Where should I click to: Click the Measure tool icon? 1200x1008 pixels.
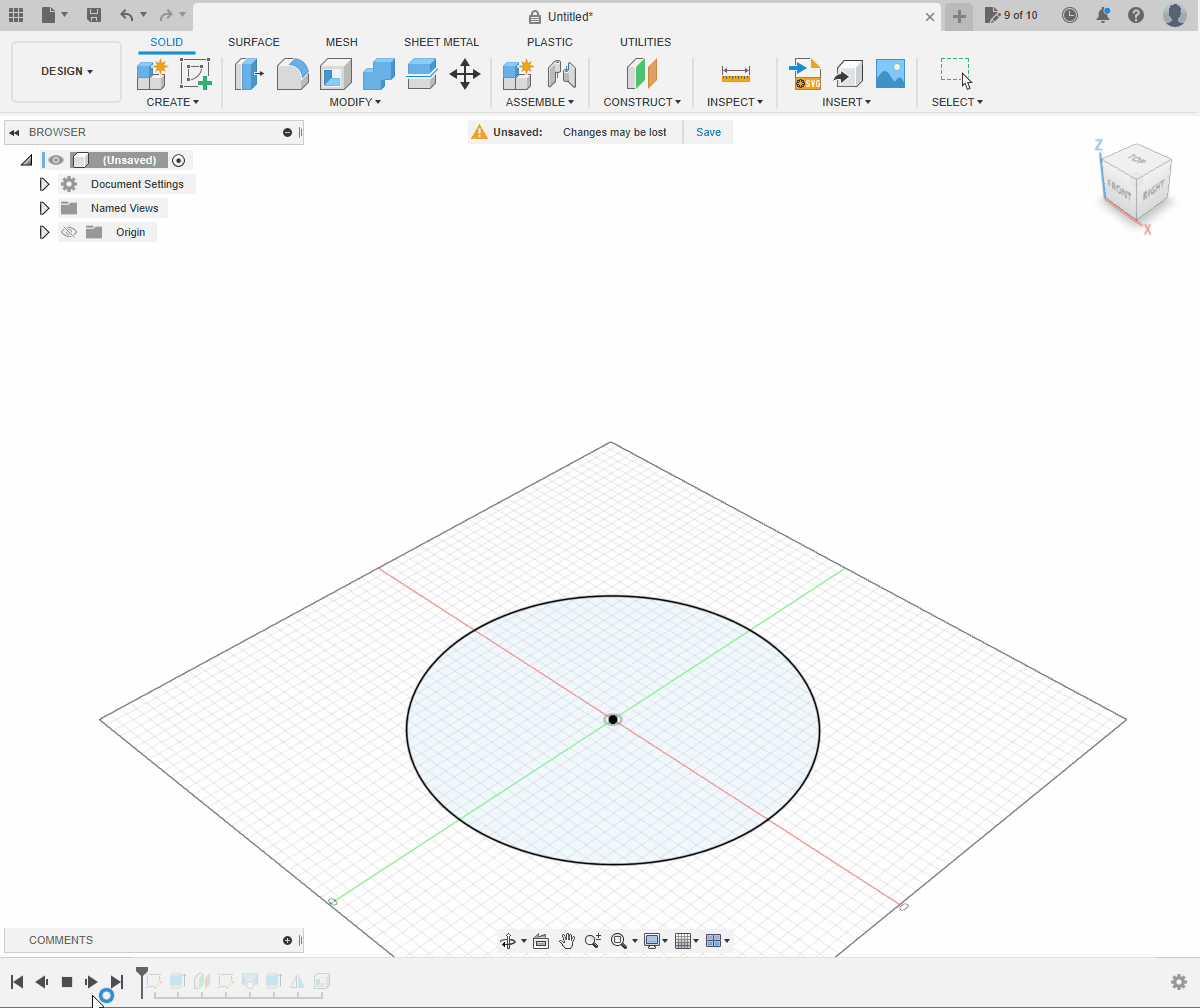(x=735, y=74)
